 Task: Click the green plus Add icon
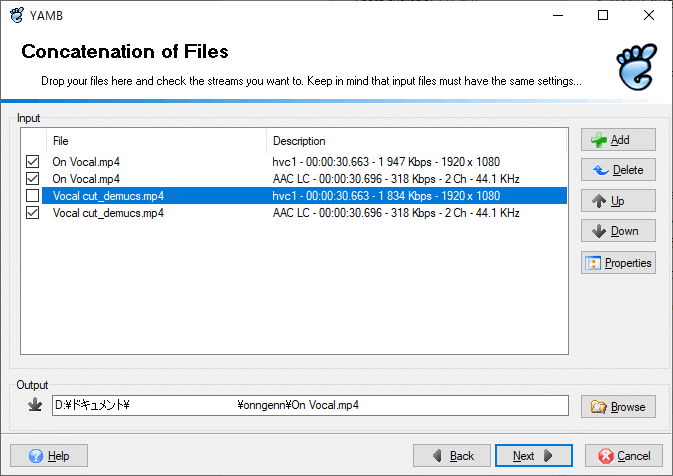coord(599,140)
